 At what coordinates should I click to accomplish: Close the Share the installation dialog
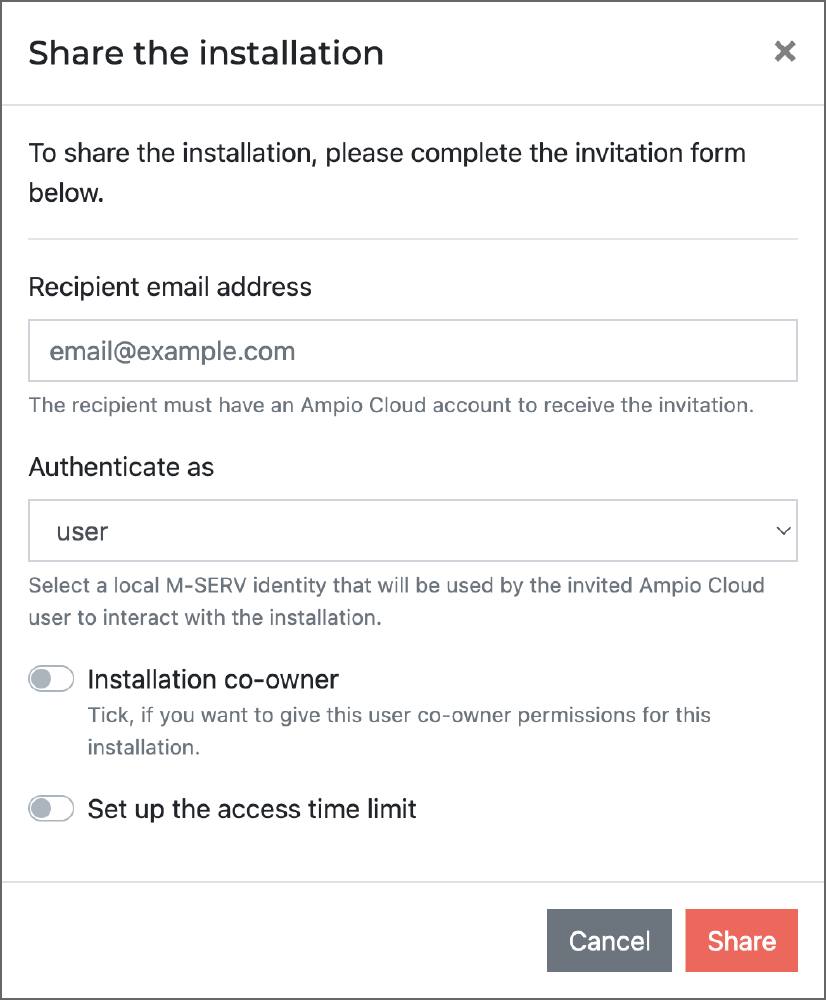785,52
